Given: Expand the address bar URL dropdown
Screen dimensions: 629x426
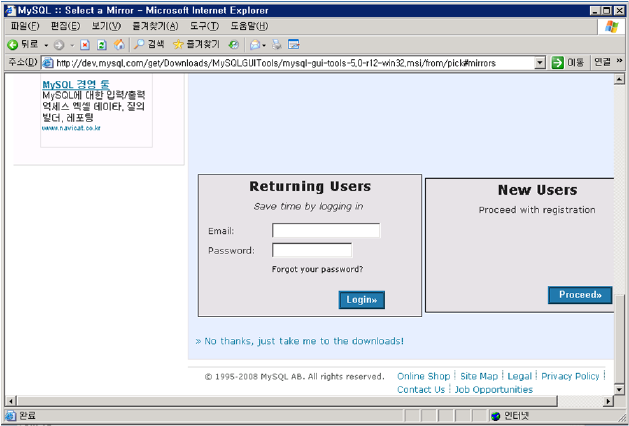Looking at the screenshot, I should (x=540, y=63).
